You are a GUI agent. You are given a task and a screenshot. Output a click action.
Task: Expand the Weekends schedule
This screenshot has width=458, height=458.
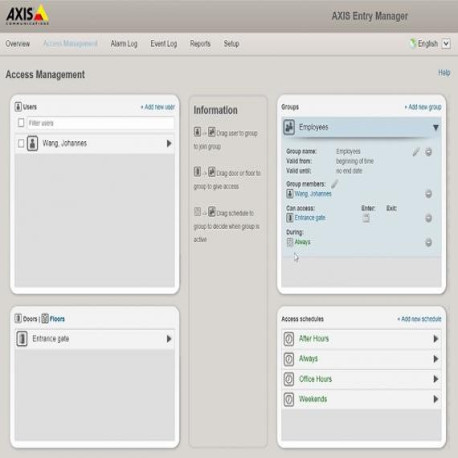[436, 399]
